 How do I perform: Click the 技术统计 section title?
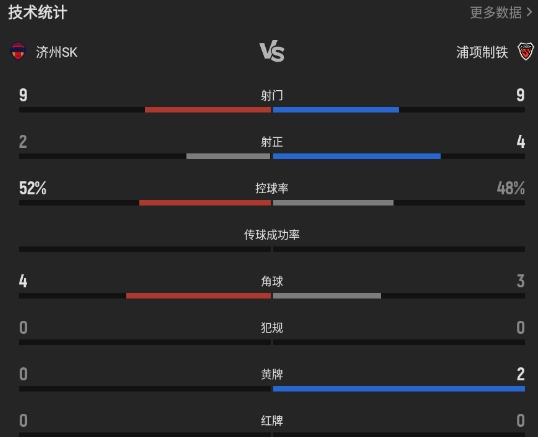(x=37, y=13)
